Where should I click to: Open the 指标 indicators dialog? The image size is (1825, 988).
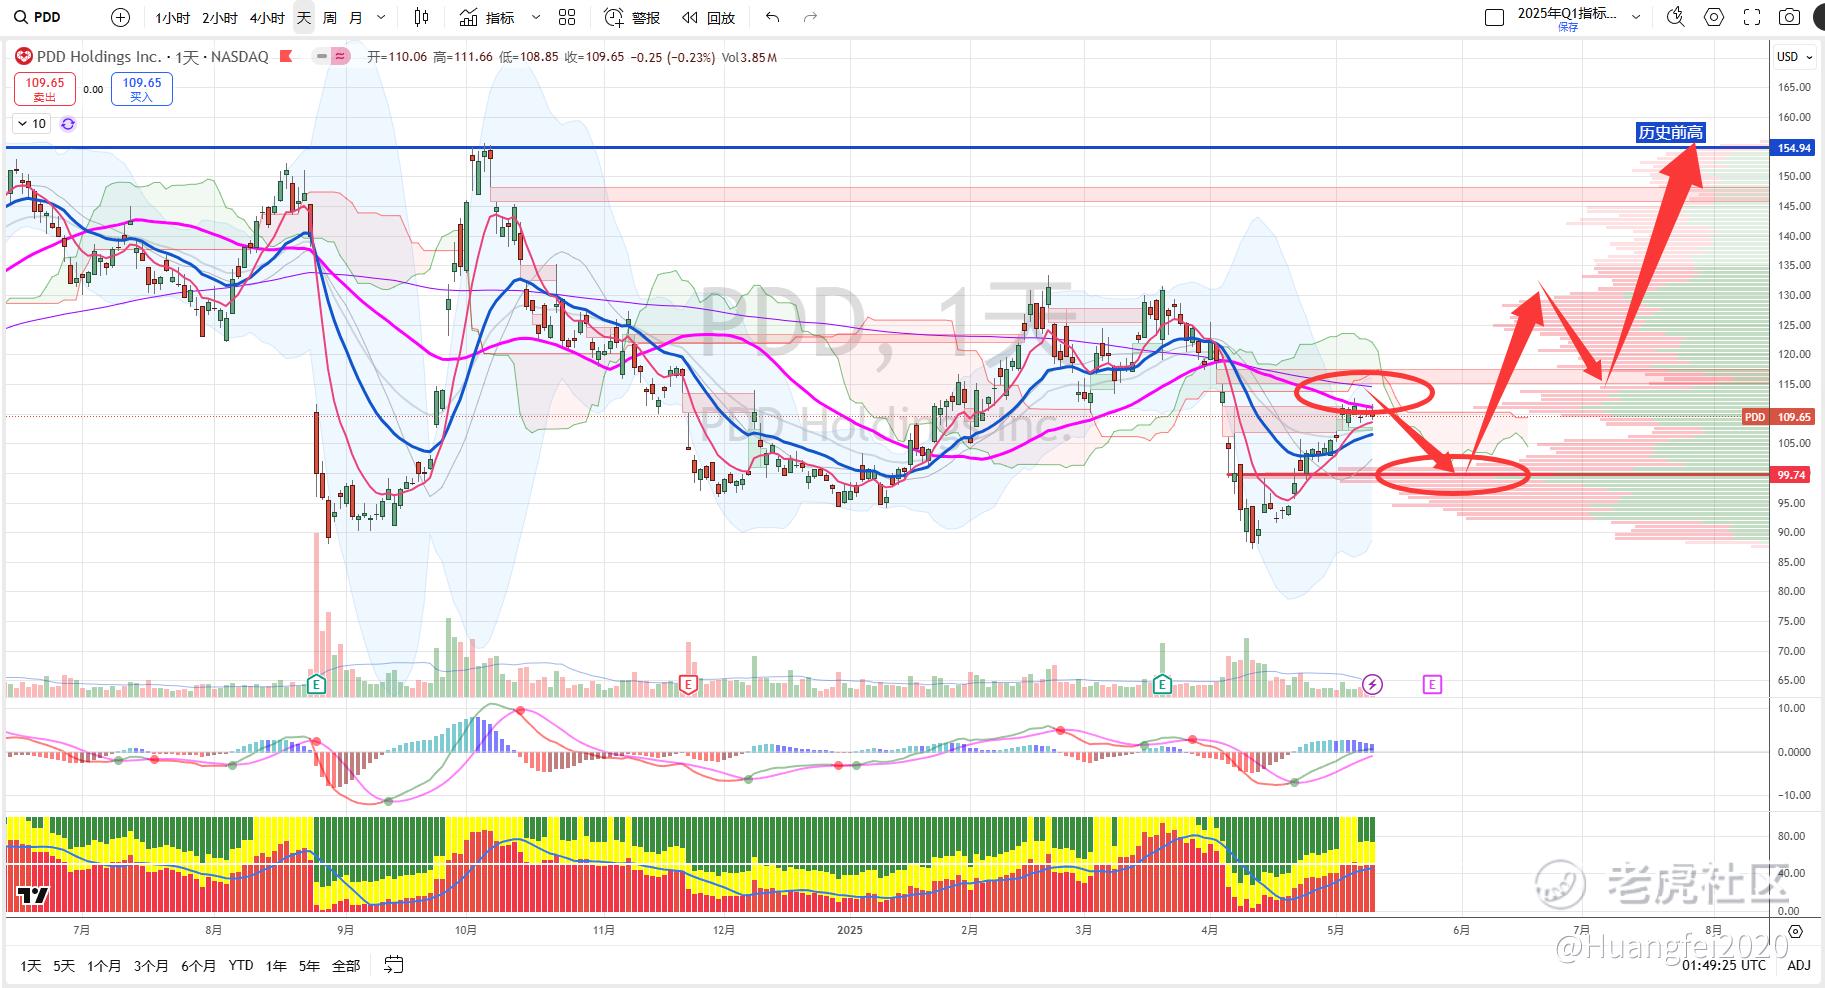tap(488, 18)
